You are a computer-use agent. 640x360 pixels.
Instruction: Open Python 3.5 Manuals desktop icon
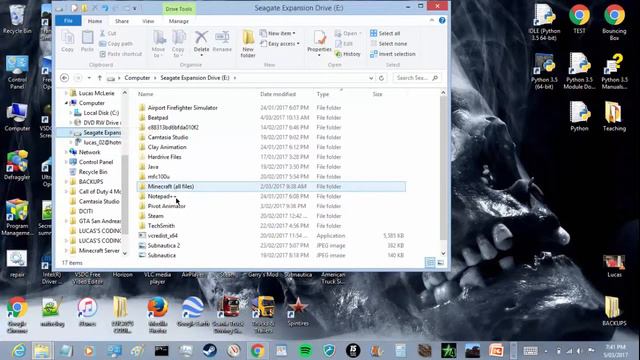pos(614,71)
